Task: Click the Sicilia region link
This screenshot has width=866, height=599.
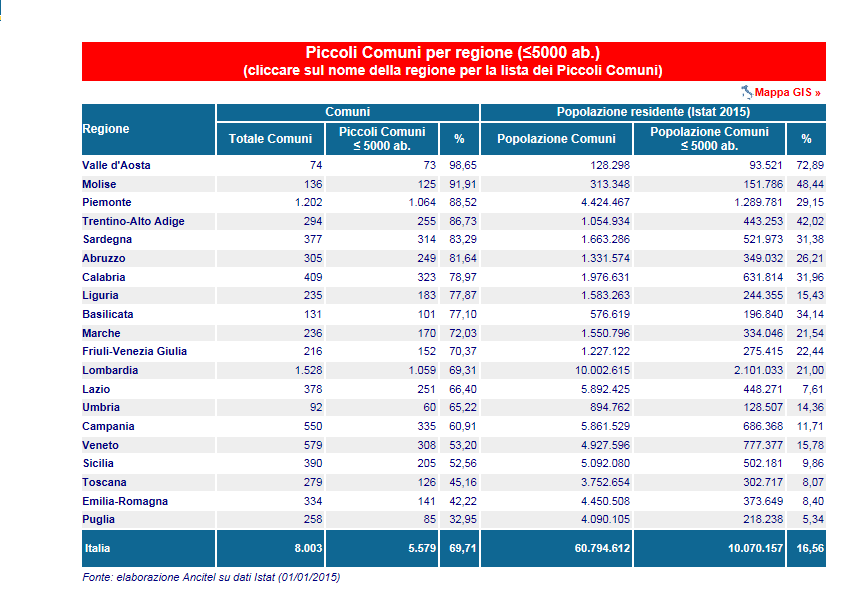Action: coord(98,463)
